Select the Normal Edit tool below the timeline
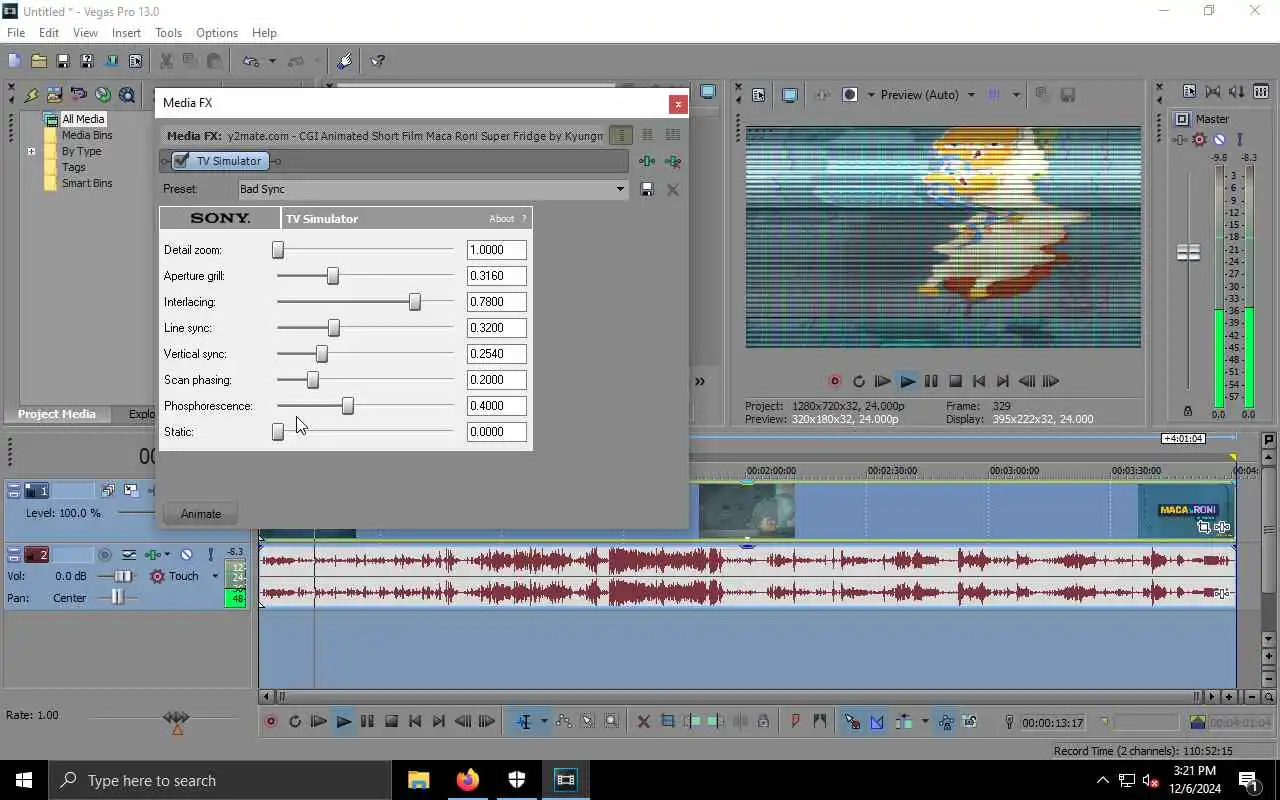 click(x=524, y=721)
